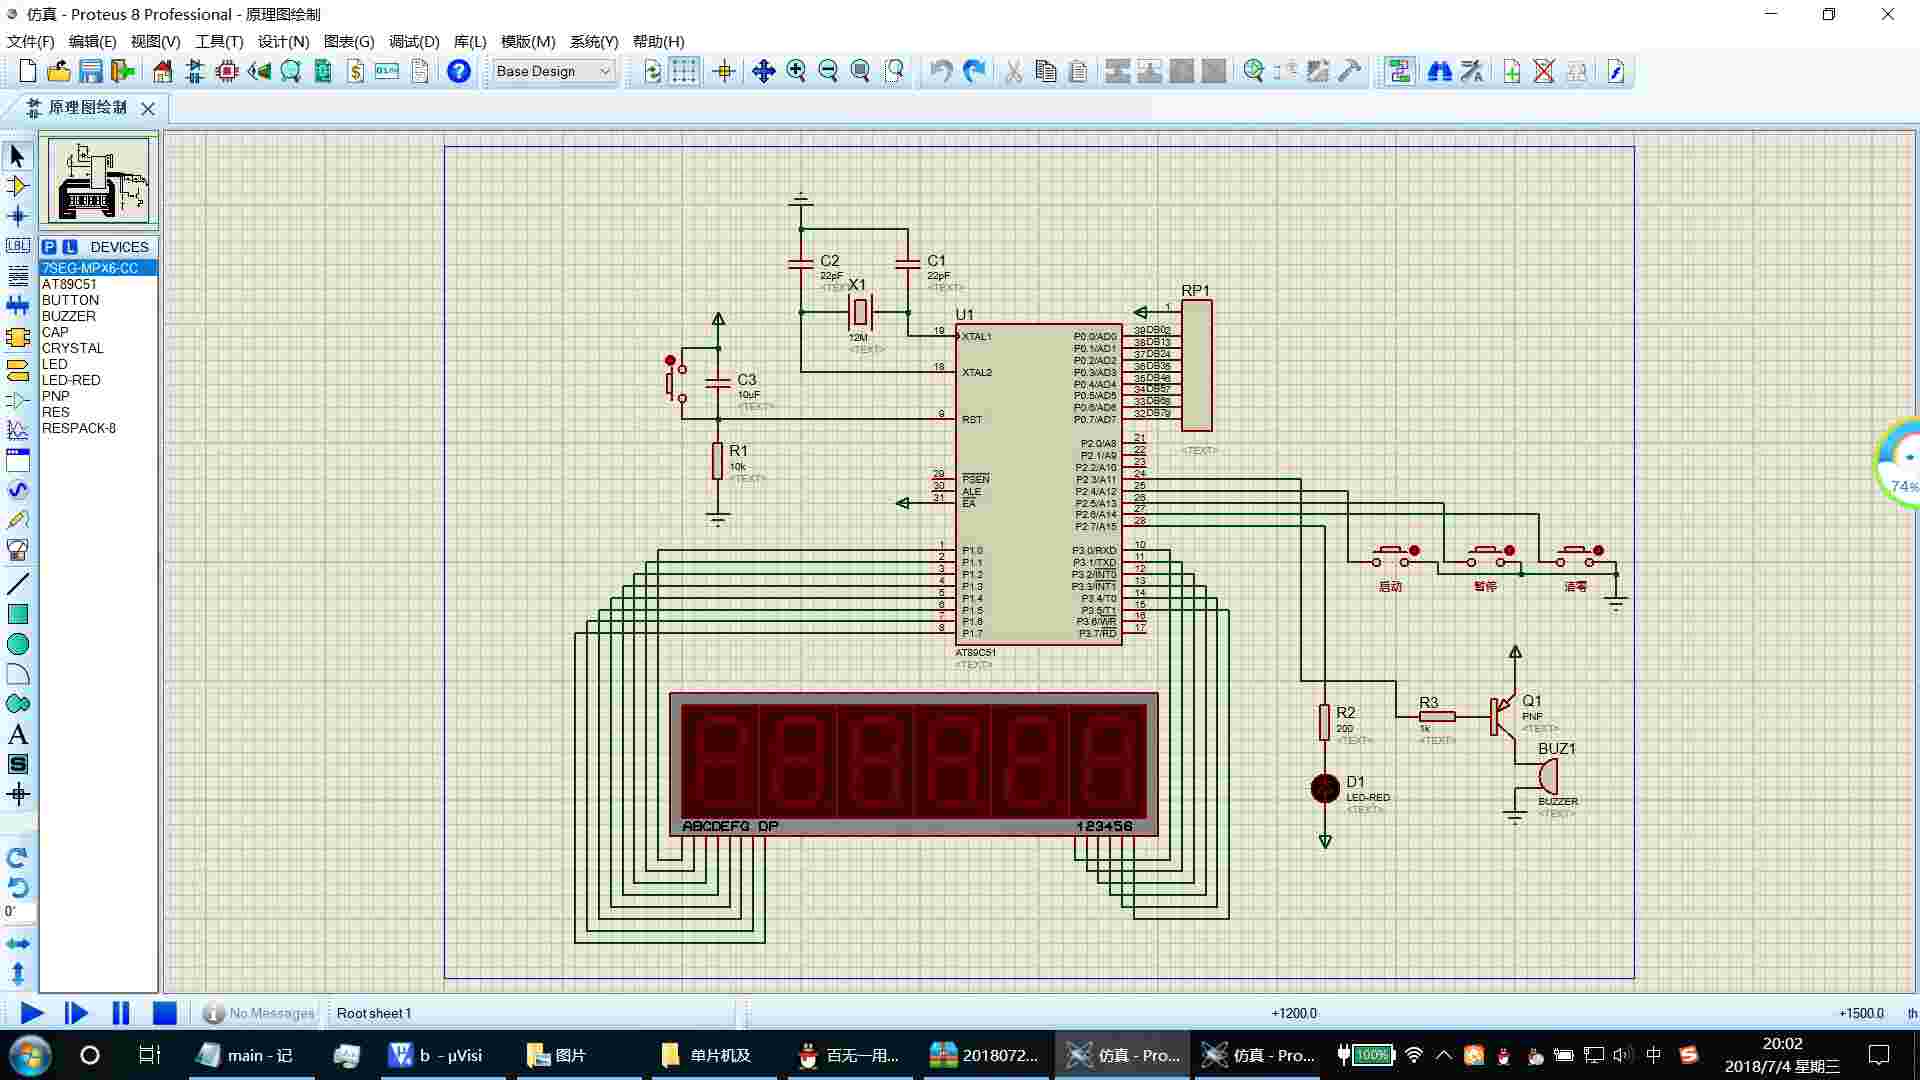Image resolution: width=1920 pixels, height=1080 pixels.
Task: Select the Component mode tool
Action: 17,186
